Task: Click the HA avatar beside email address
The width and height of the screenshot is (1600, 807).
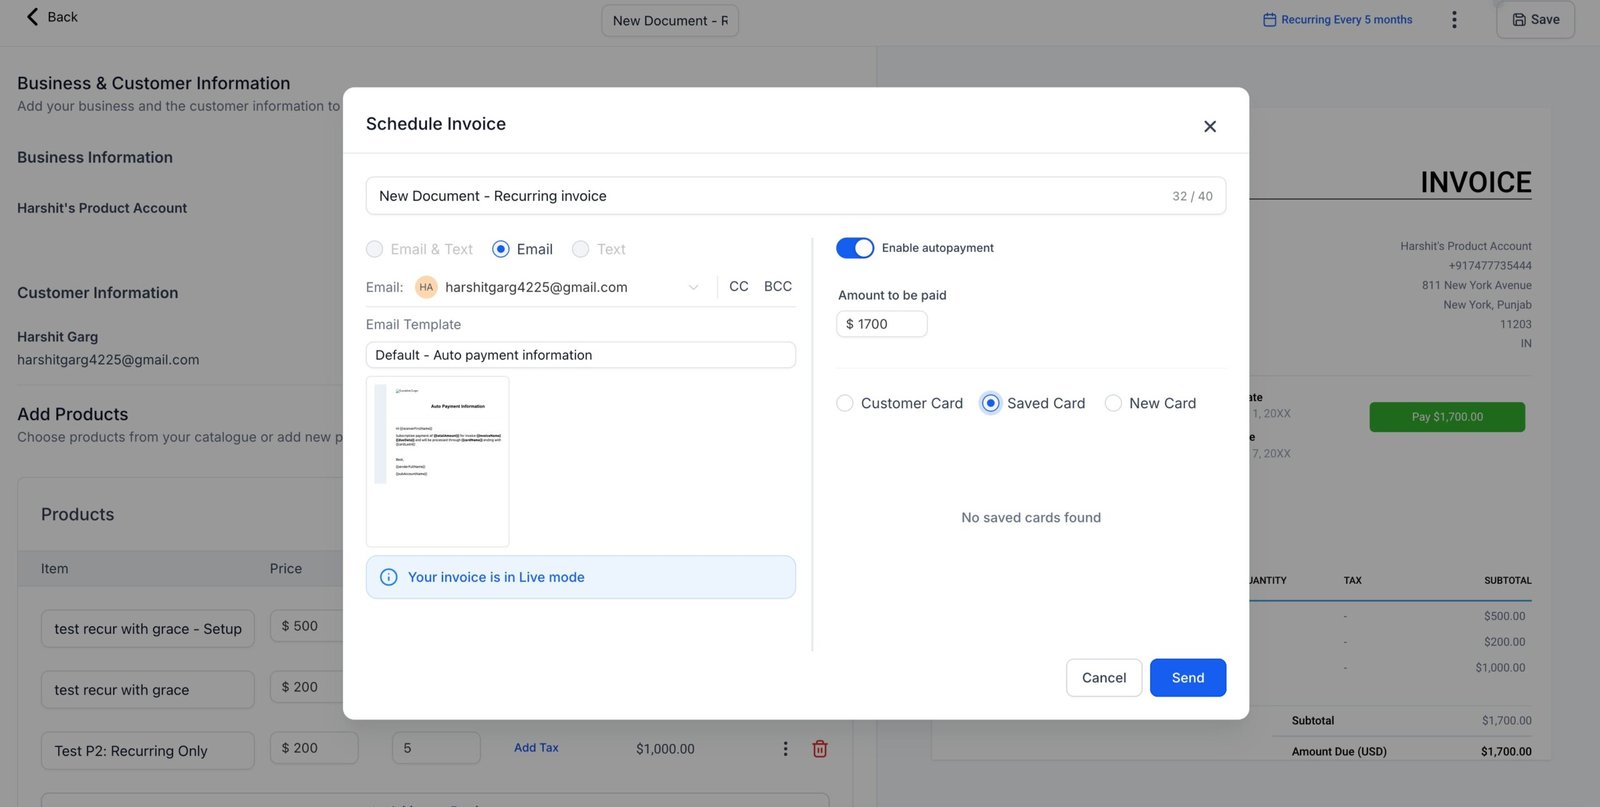Action: (x=426, y=287)
